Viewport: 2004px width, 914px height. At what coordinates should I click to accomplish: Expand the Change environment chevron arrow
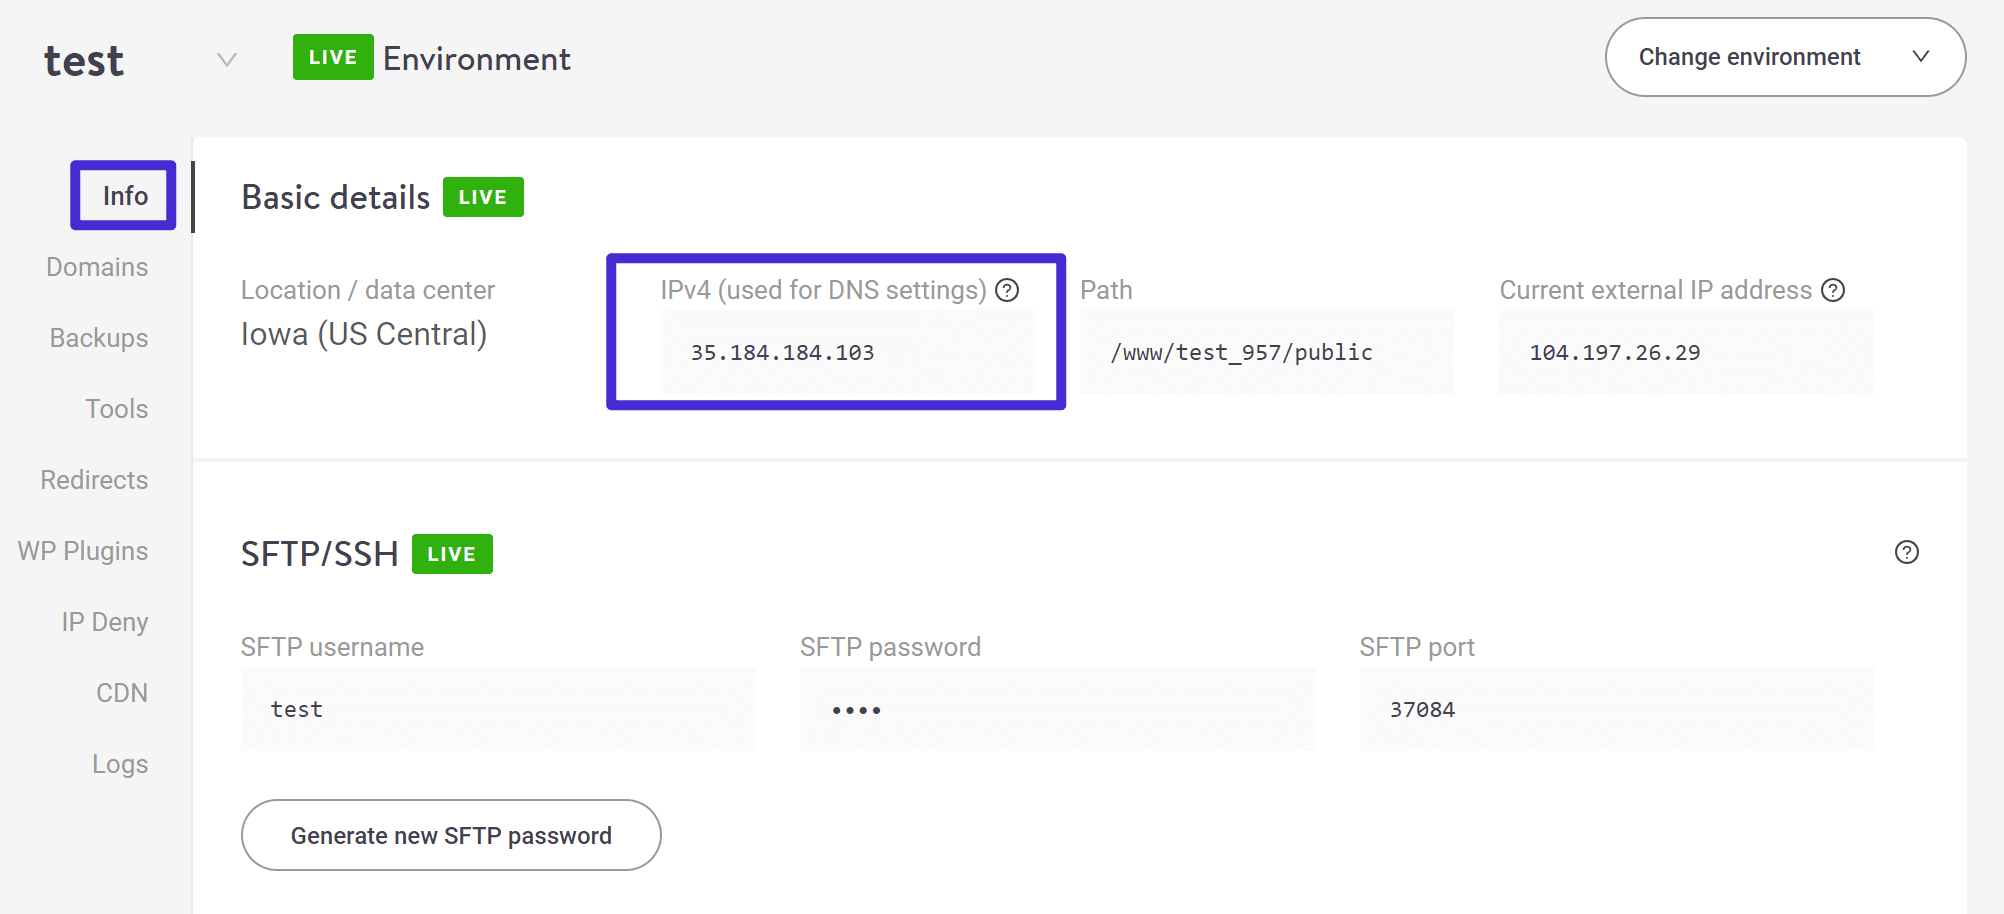1920,57
